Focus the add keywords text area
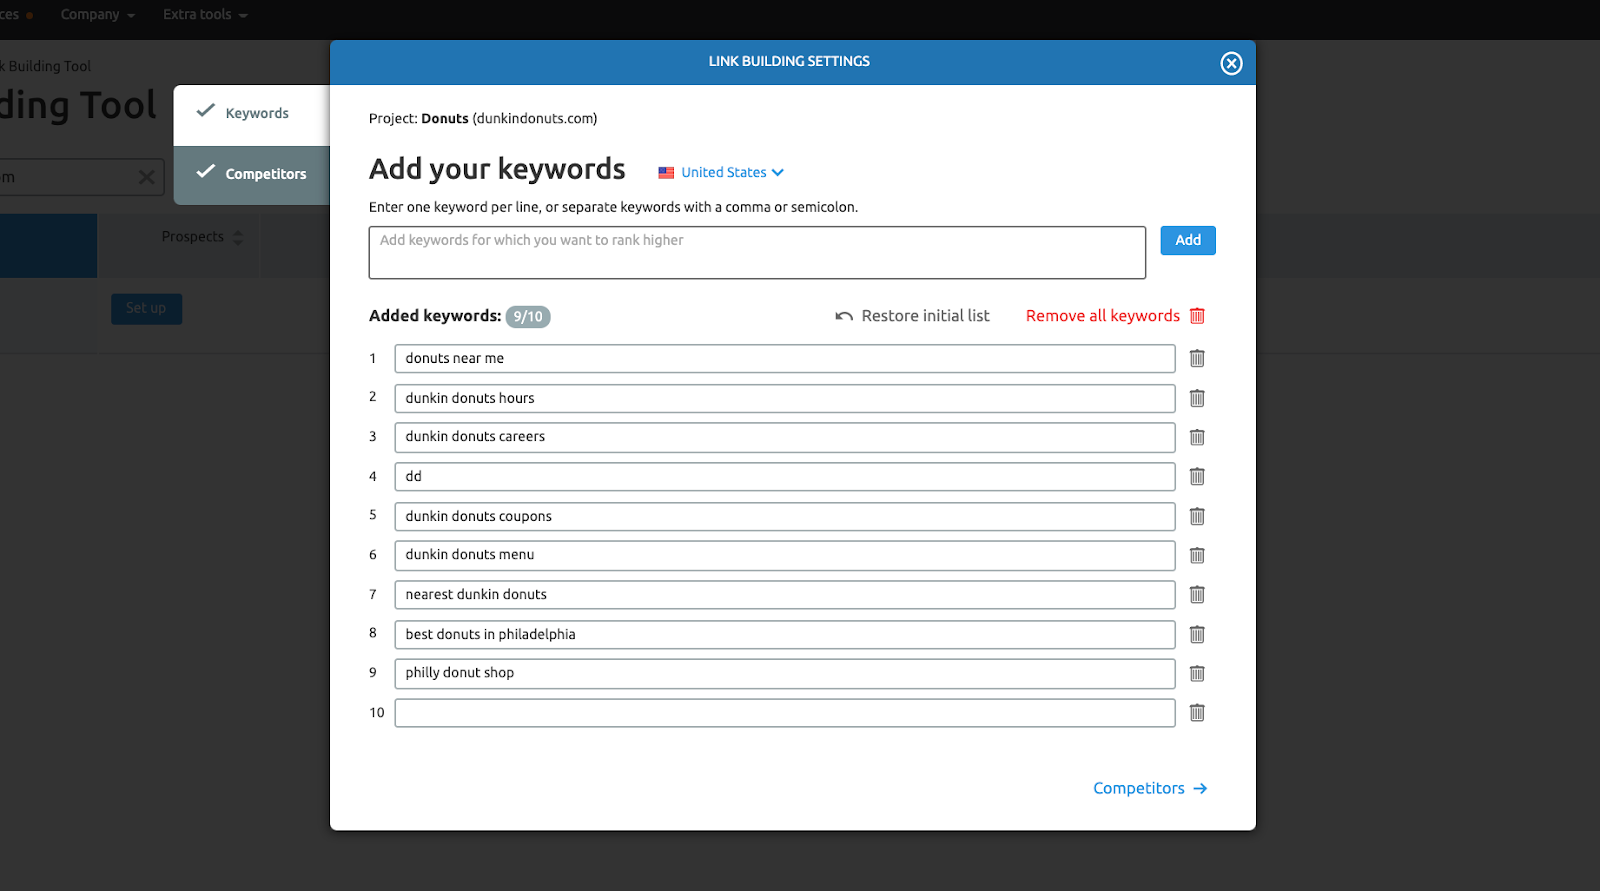 [x=756, y=252]
